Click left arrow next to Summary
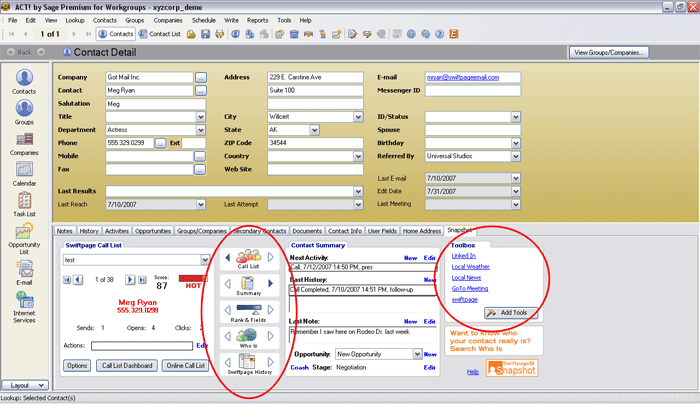The height and width of the screenshot is (404, 700). coord(228,283)
